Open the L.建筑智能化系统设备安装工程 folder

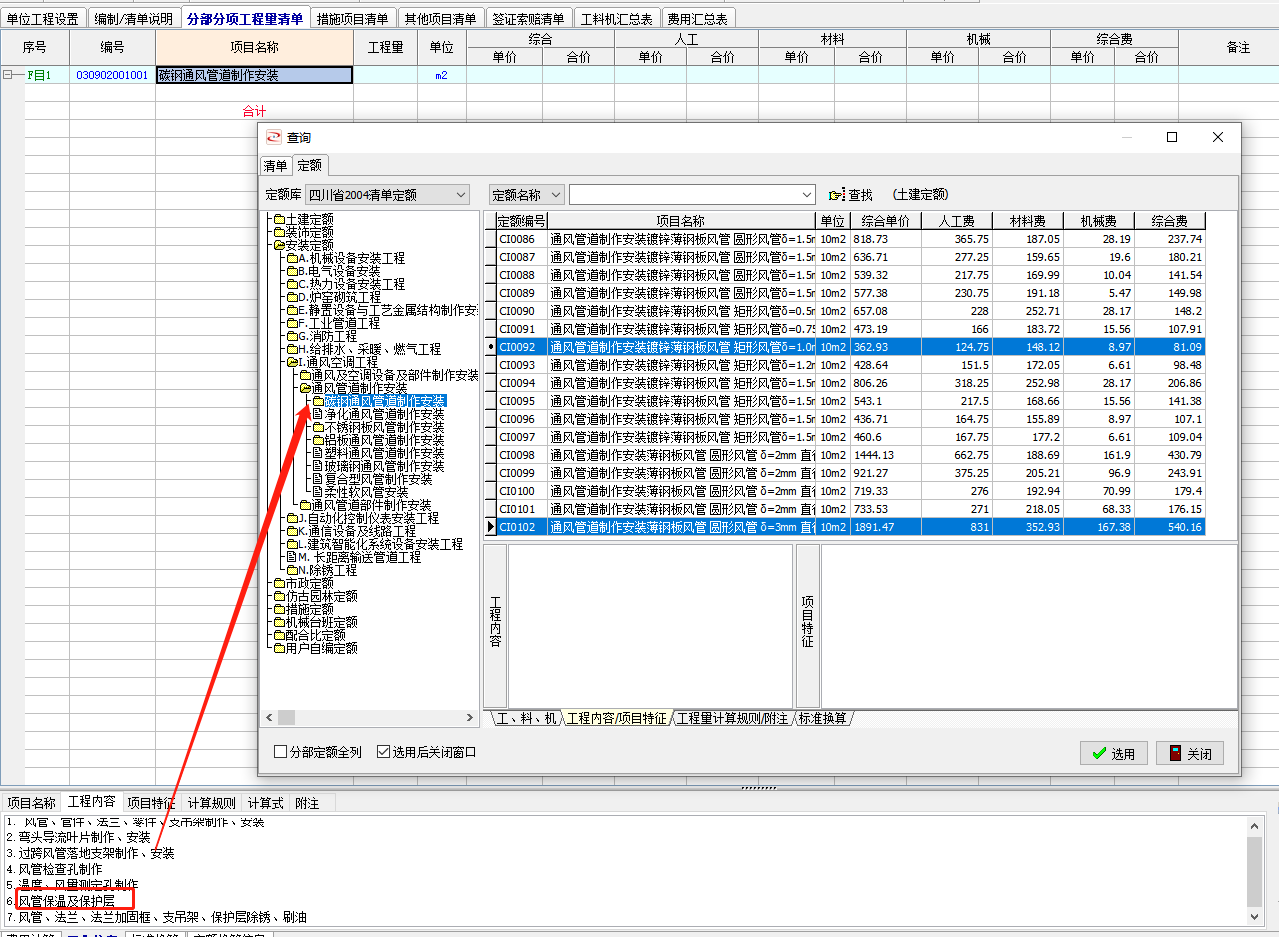pyautogui.click(x=380, y=544)
